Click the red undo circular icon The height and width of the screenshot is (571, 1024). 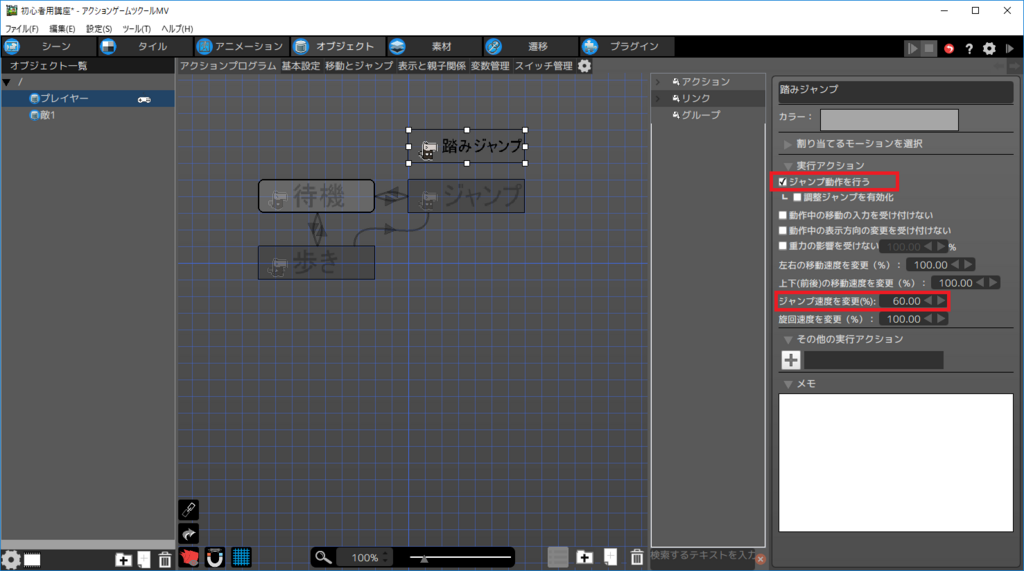click(949, 48)
